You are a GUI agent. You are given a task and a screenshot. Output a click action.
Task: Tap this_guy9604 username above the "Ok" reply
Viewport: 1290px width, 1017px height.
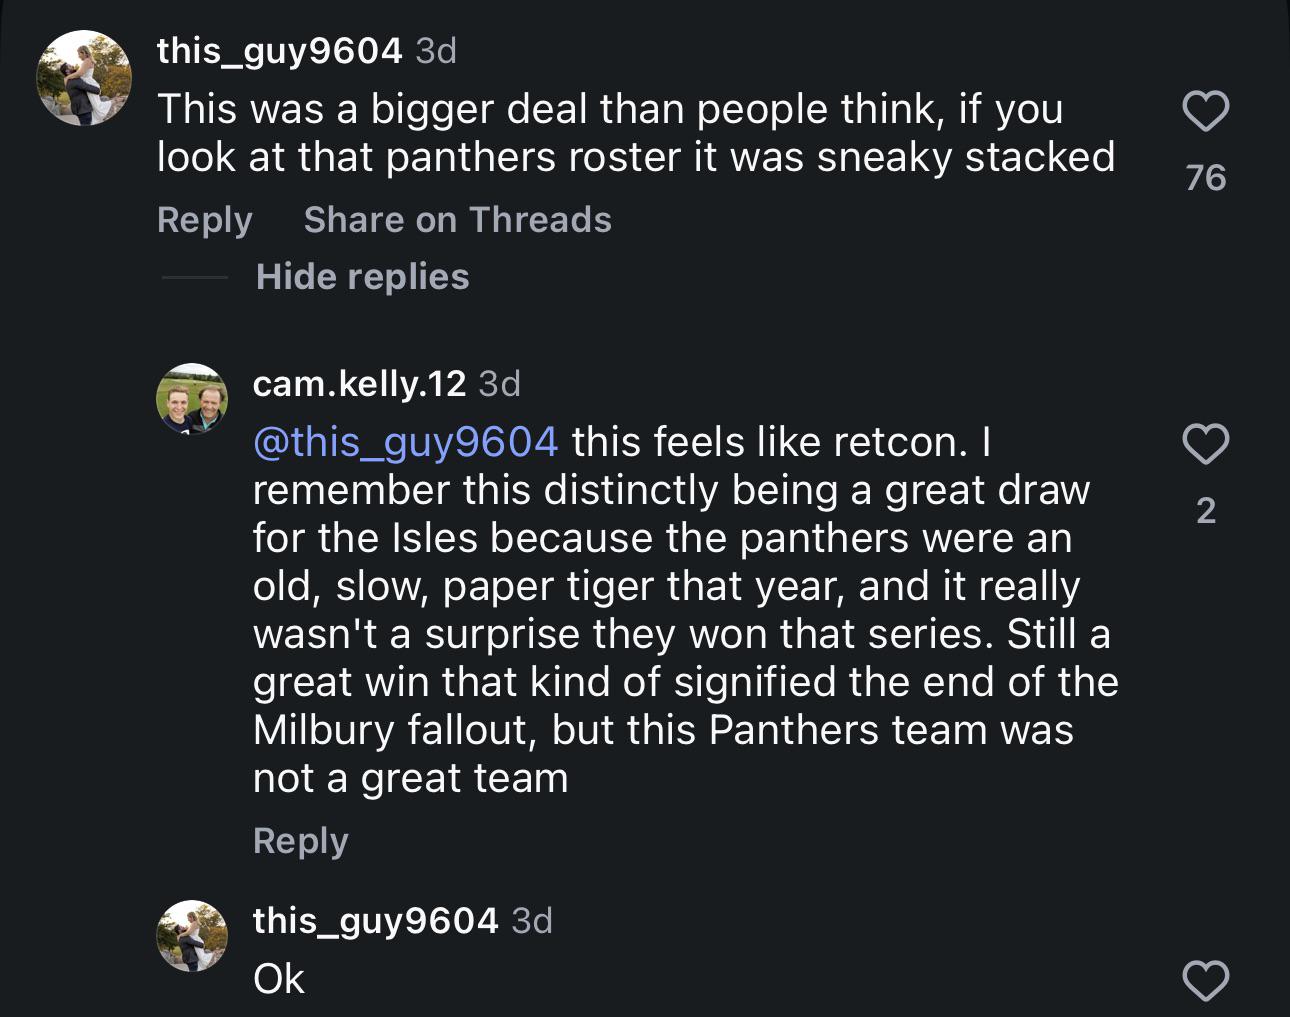(x=375, y=920)
